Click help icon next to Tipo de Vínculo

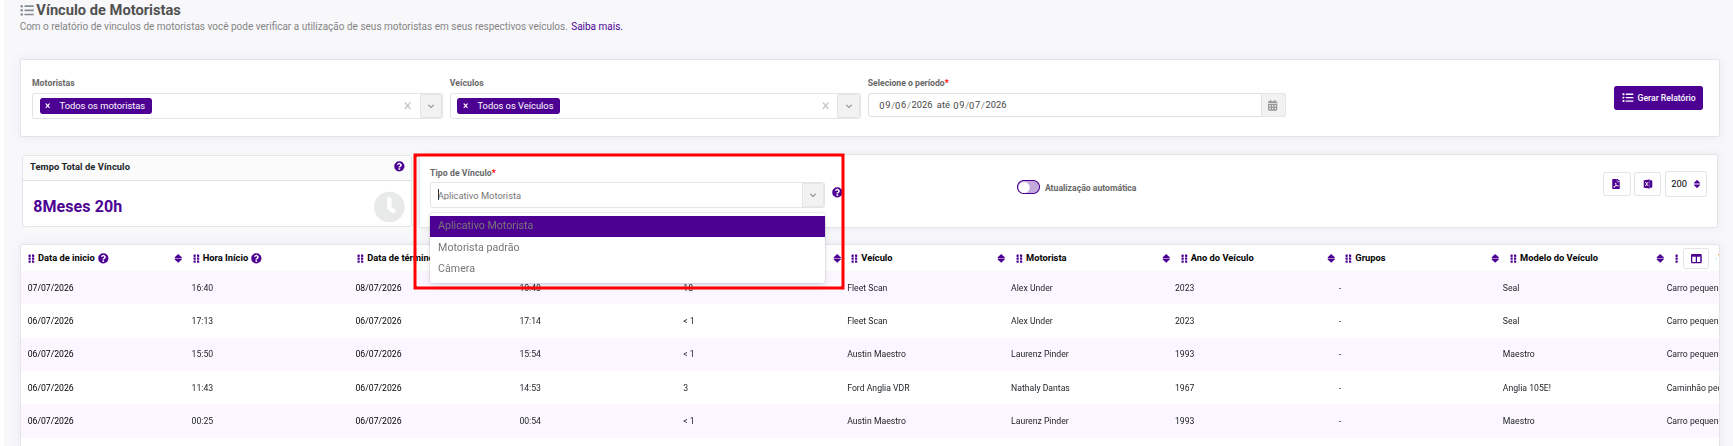tap(837, 193)
